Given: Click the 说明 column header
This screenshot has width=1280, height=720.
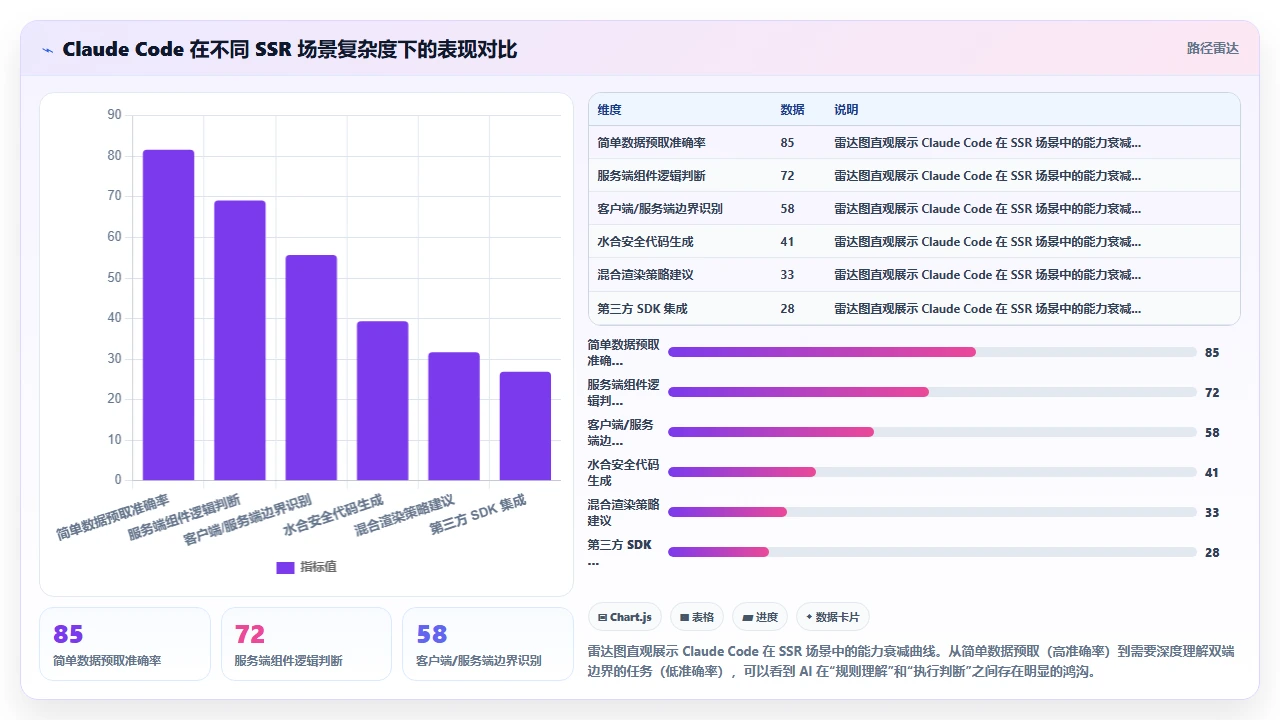Looking at the screenshot, I should click(846, 110).
